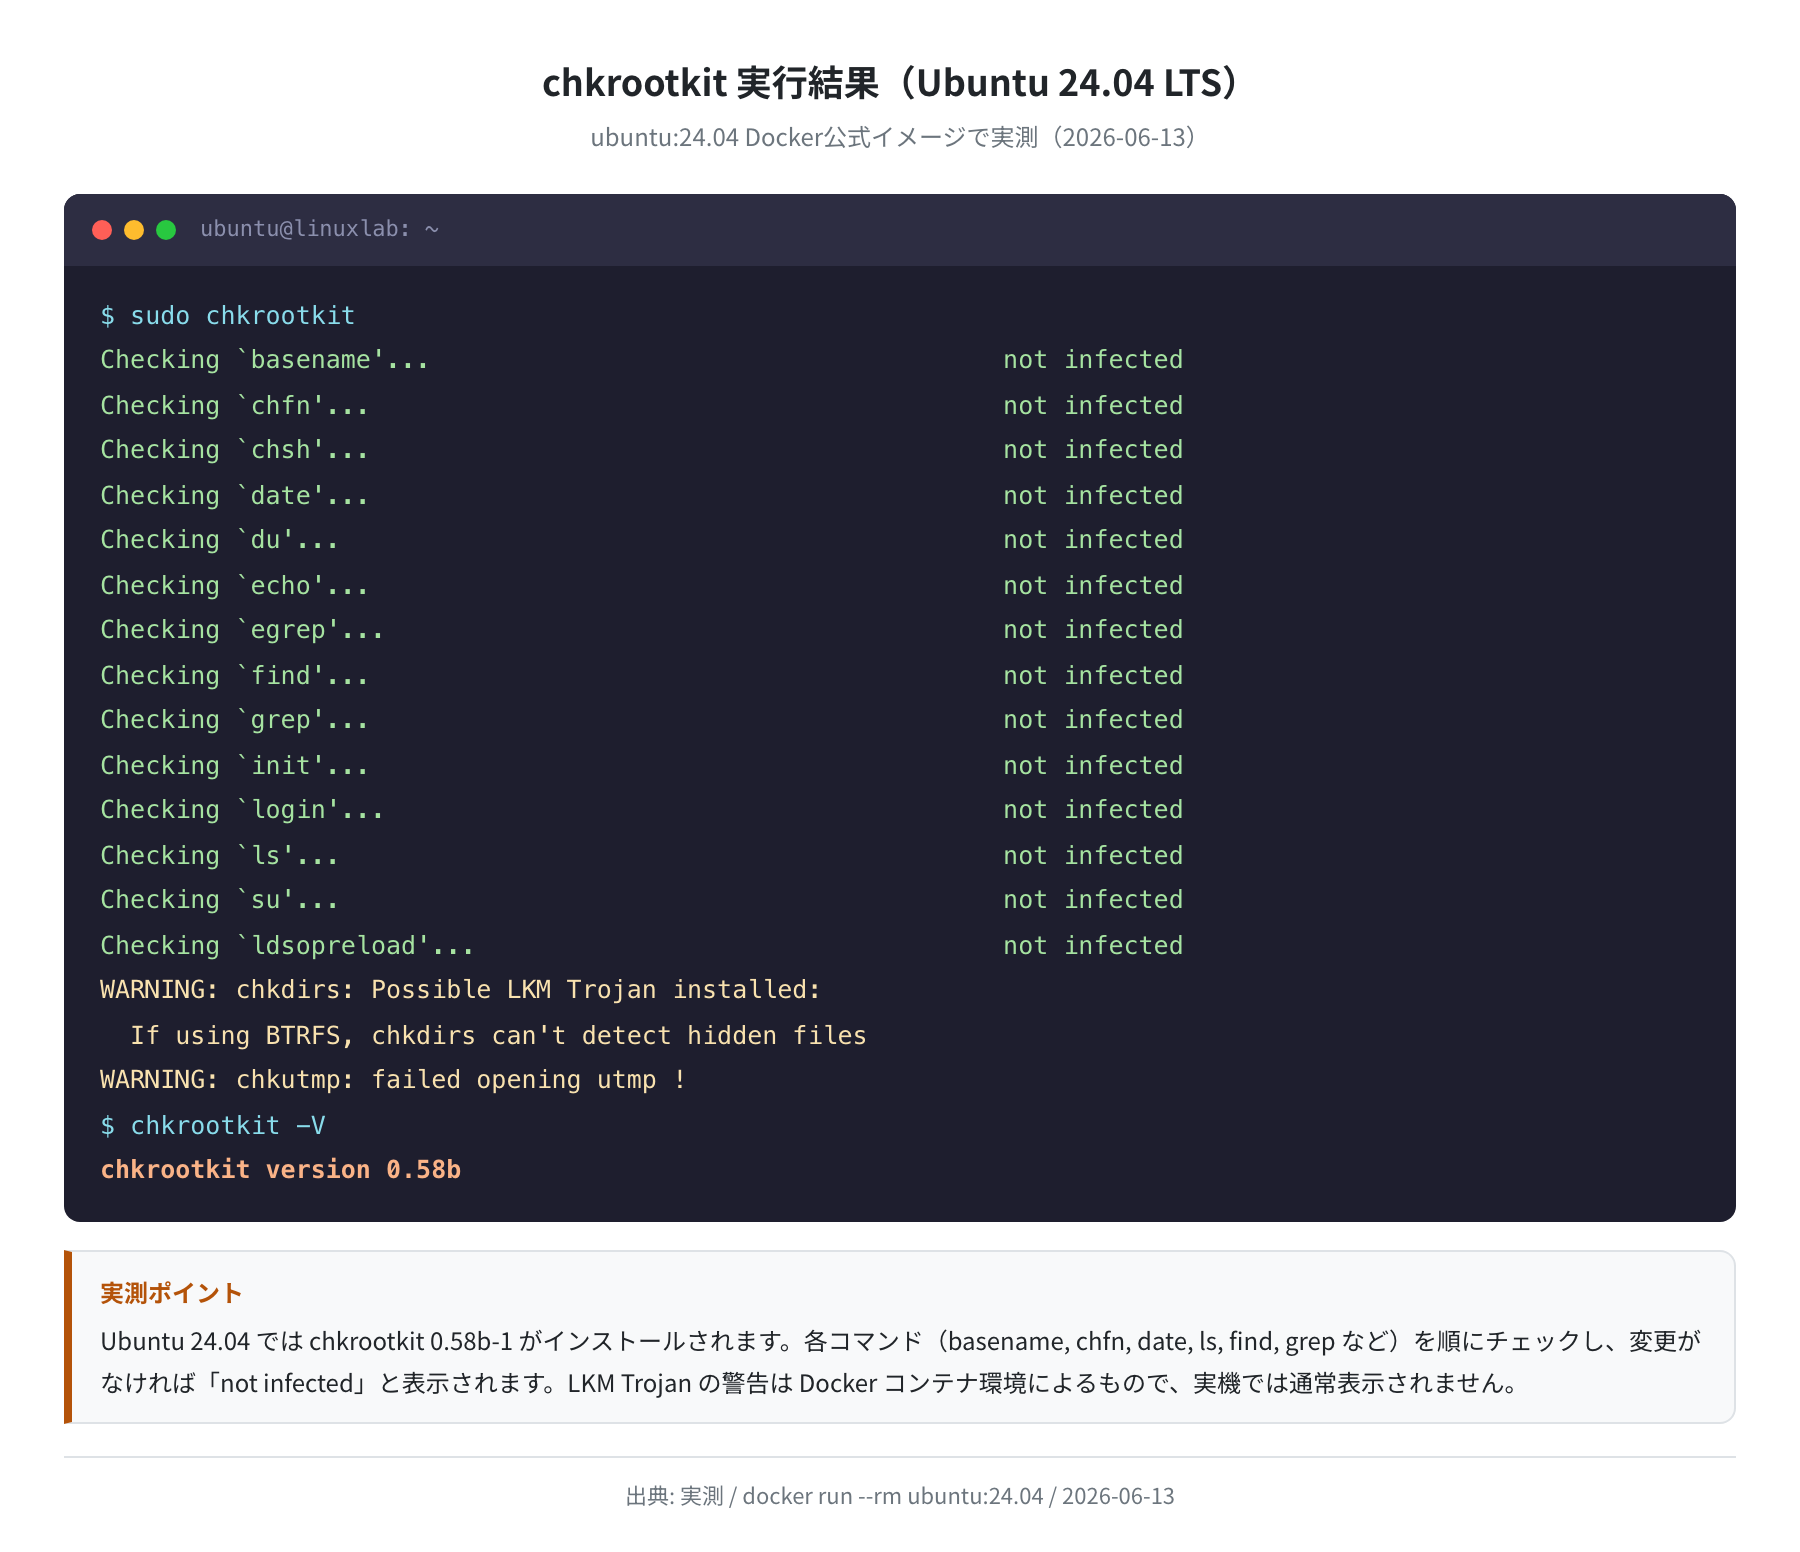Click the Checking `echo' line

click(x=235, y=585)
